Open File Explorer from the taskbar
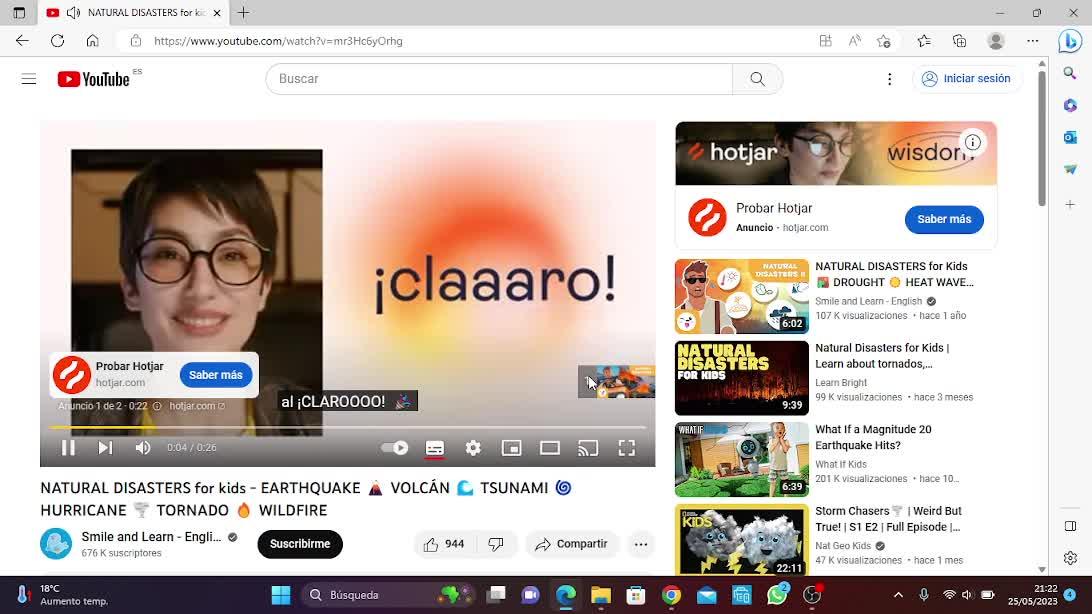This screenshot has width=1092, height=614. 600,595
